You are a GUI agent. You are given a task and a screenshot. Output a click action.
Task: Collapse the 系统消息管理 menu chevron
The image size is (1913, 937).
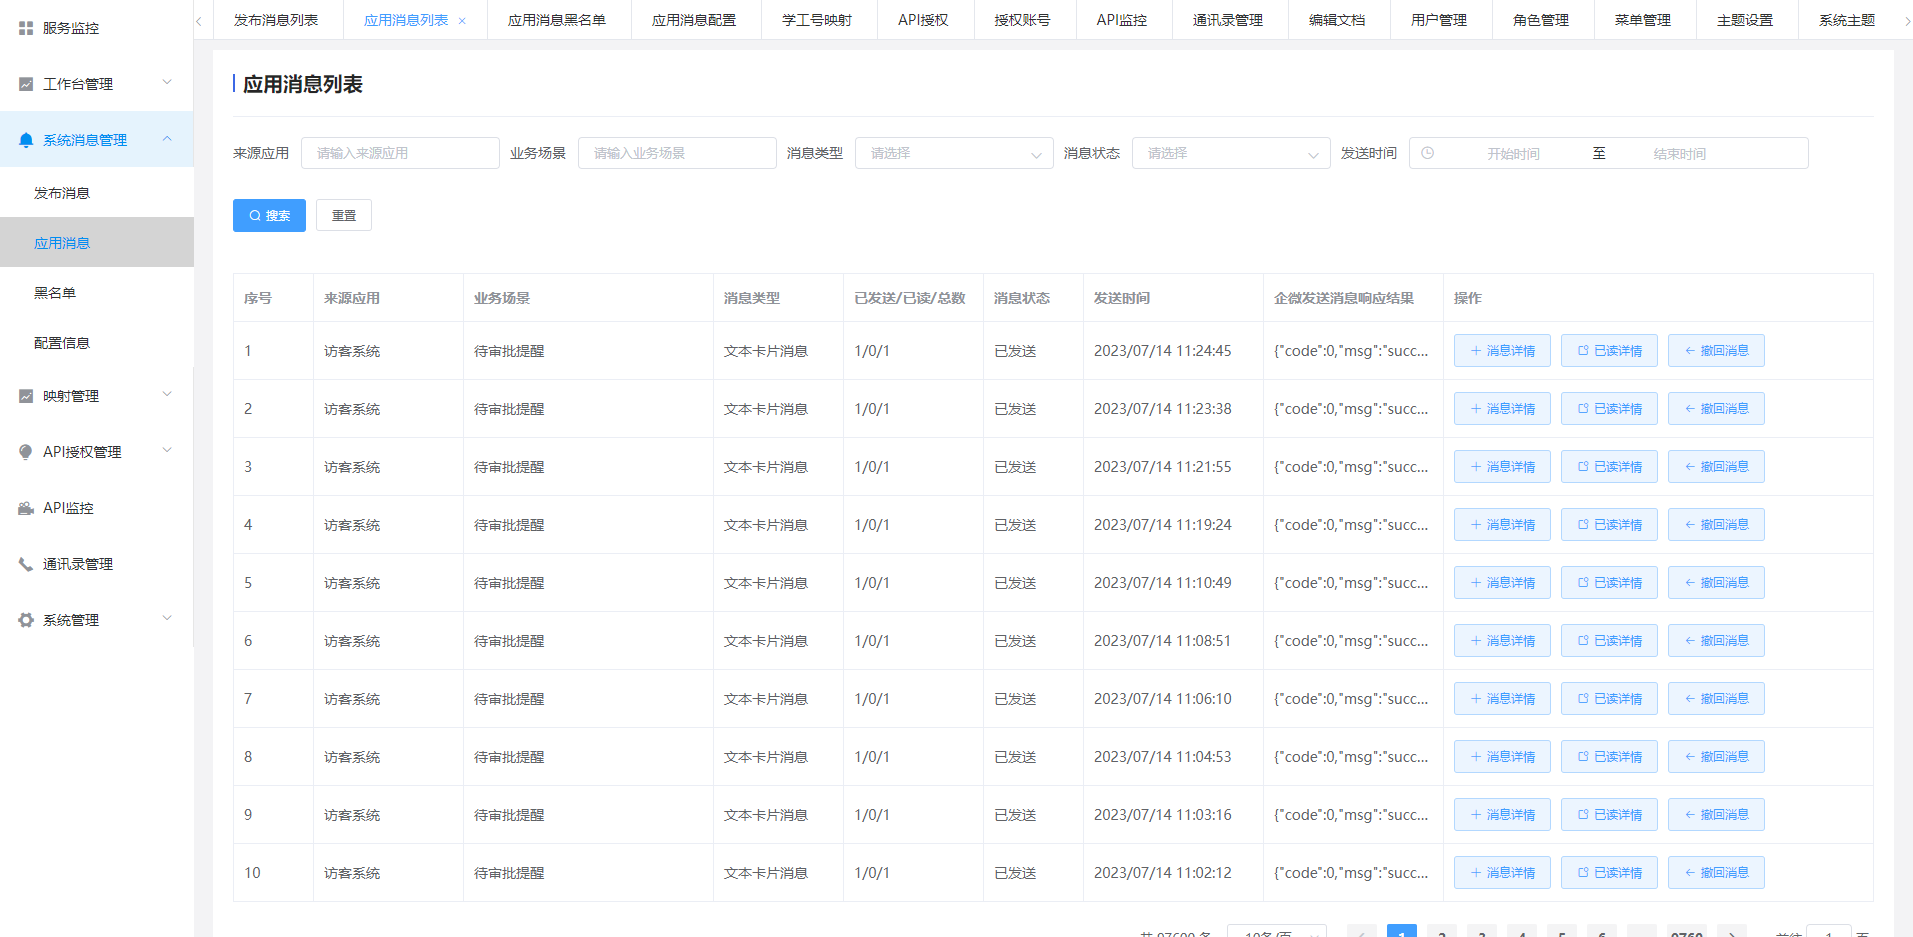click(x=167, y=138)
